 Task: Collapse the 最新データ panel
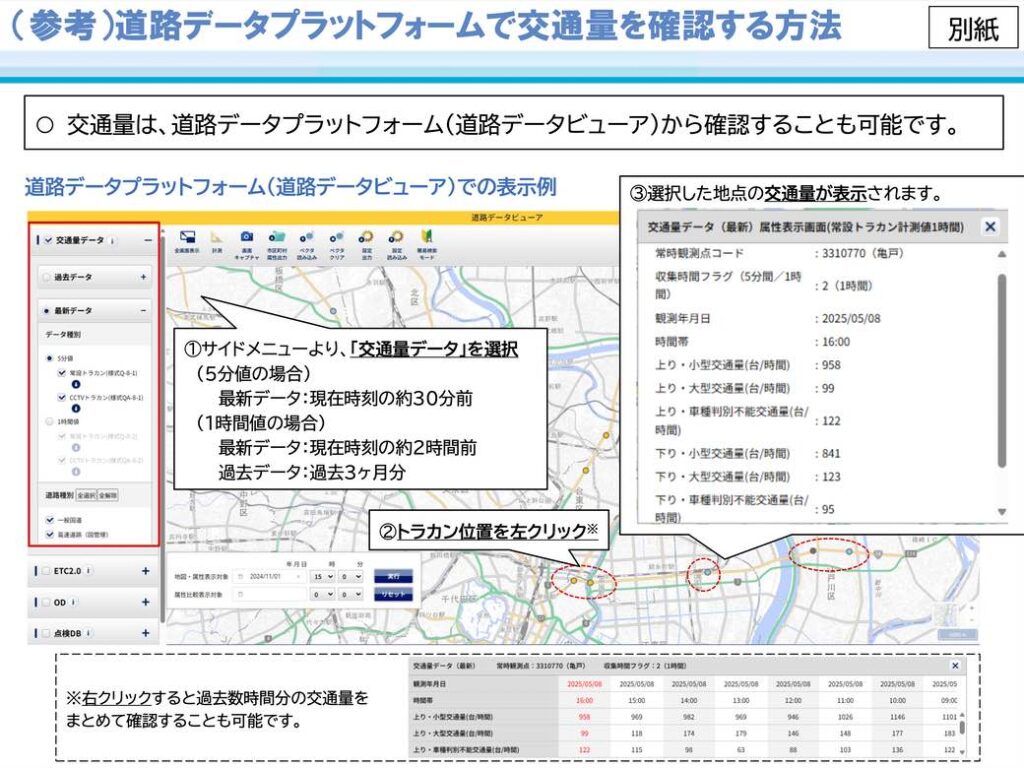click(x=143, y=310)
